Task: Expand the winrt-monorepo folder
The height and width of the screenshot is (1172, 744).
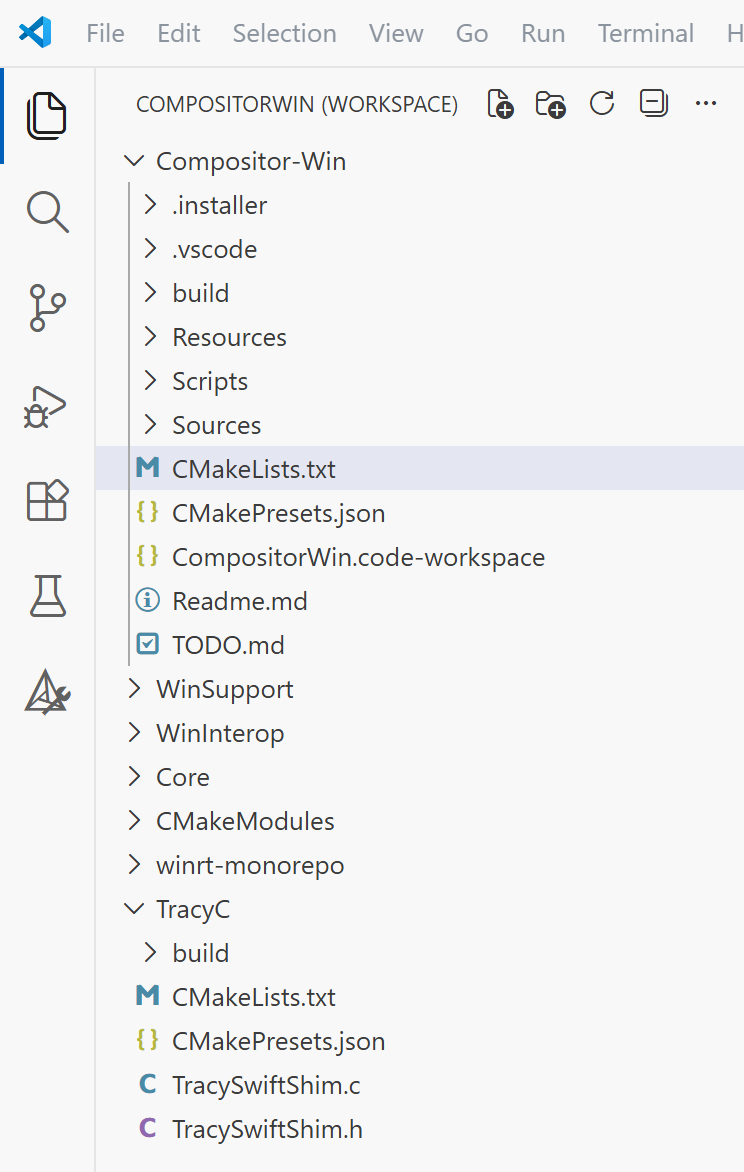Action: click(x=250, y=865)
